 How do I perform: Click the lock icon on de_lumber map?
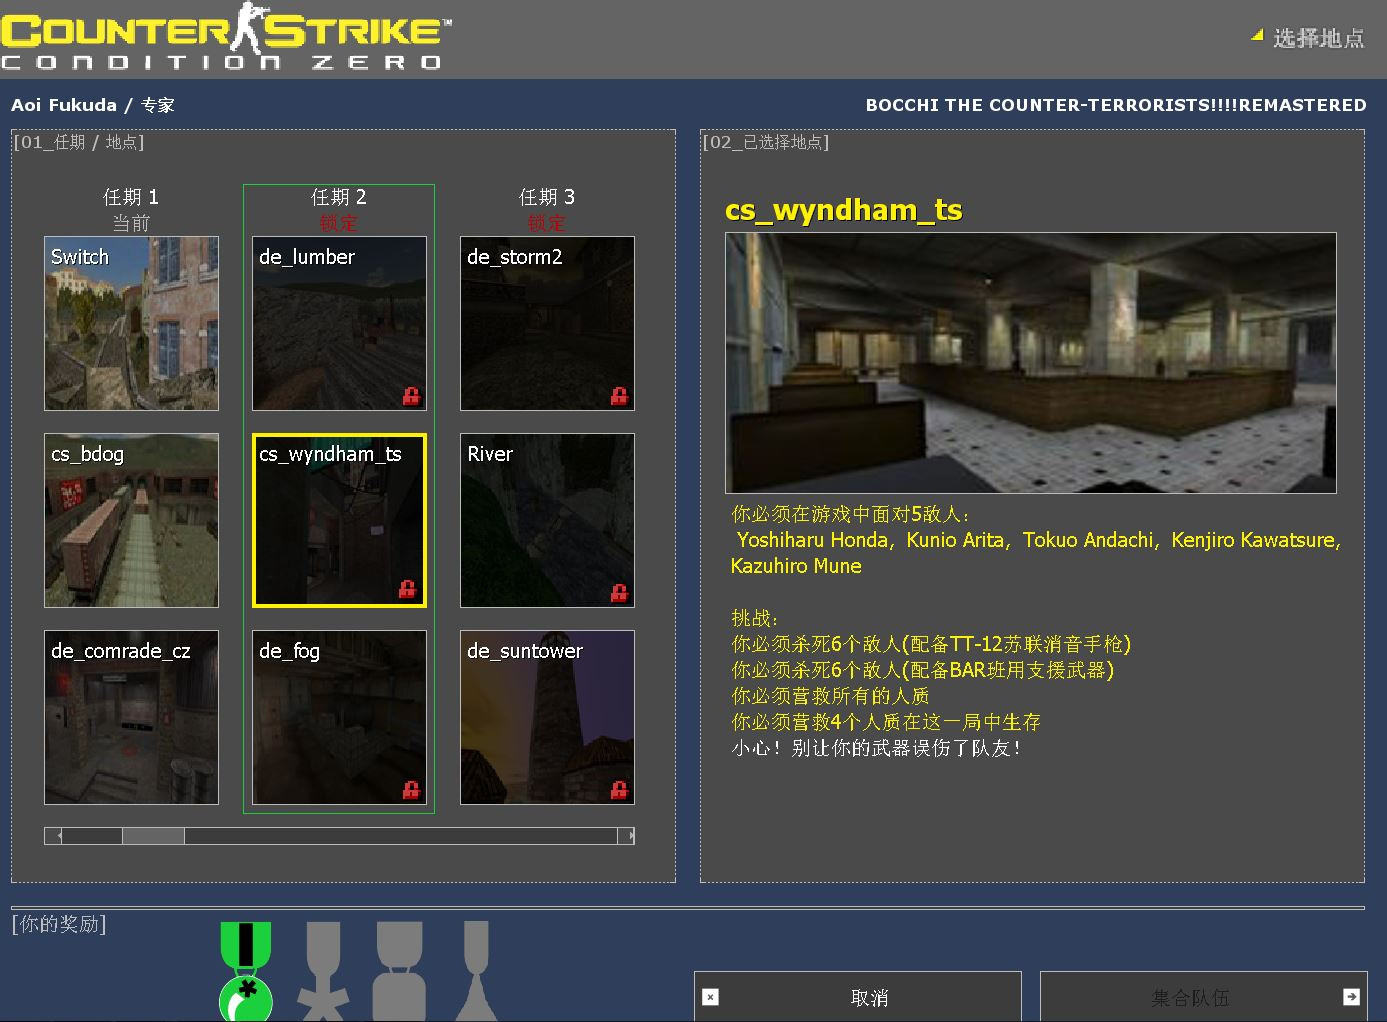411,396
